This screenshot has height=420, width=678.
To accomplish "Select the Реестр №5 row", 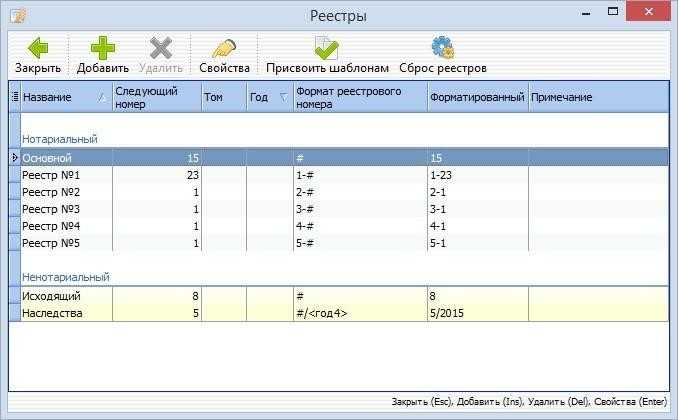I will pyautogui.click(x=344, y=243).
